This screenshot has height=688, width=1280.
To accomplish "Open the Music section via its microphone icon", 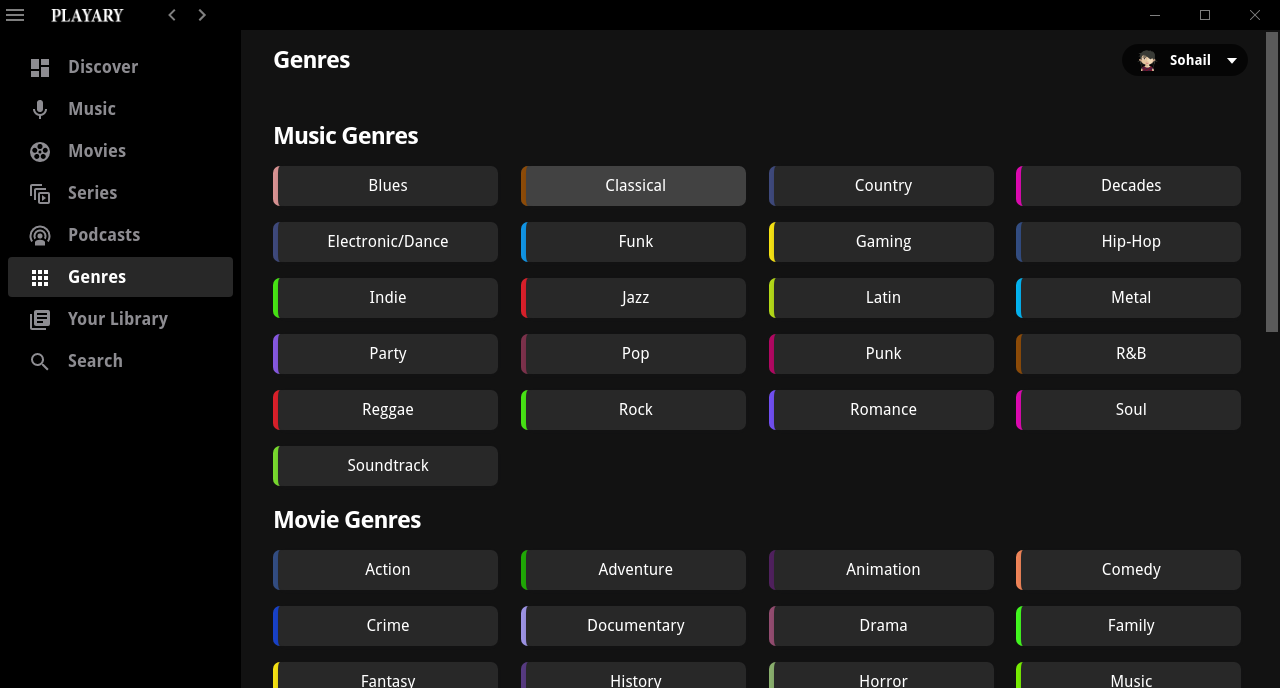I will tap(40, 108).
